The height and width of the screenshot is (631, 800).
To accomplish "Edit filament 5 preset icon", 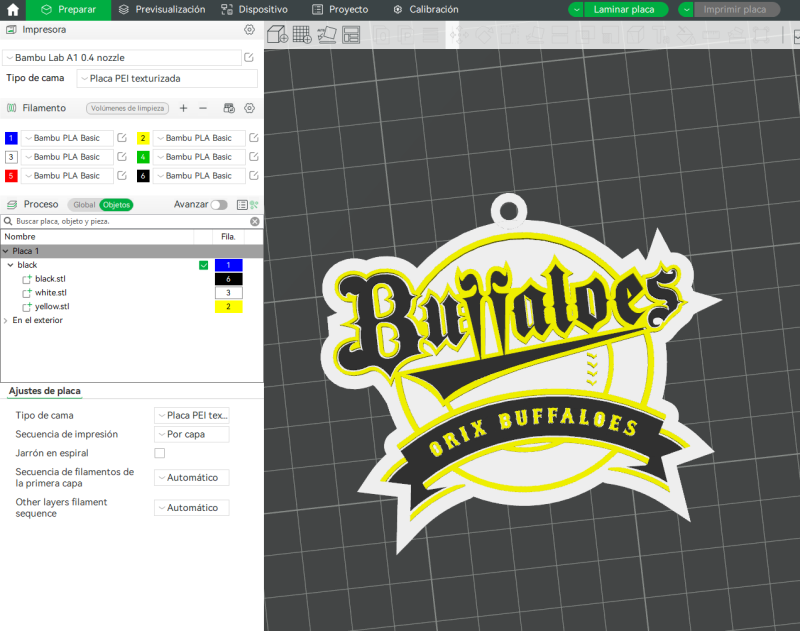I will [x=122, y=175].
